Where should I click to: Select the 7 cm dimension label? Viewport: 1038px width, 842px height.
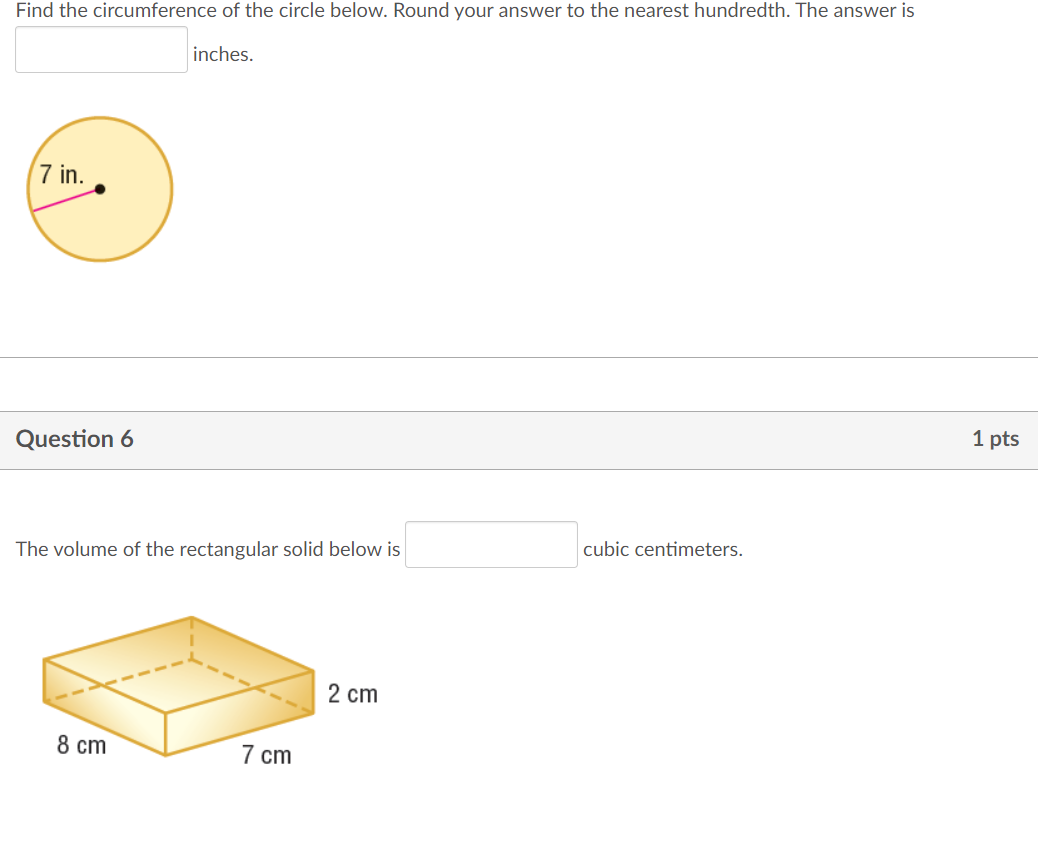pyautogui.click(x=264, y=756)
